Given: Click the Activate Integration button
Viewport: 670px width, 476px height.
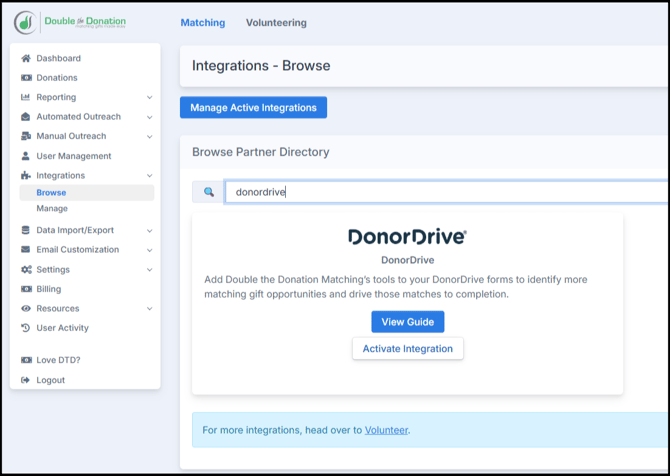Looking at the screenshot, I should [407, 348].
